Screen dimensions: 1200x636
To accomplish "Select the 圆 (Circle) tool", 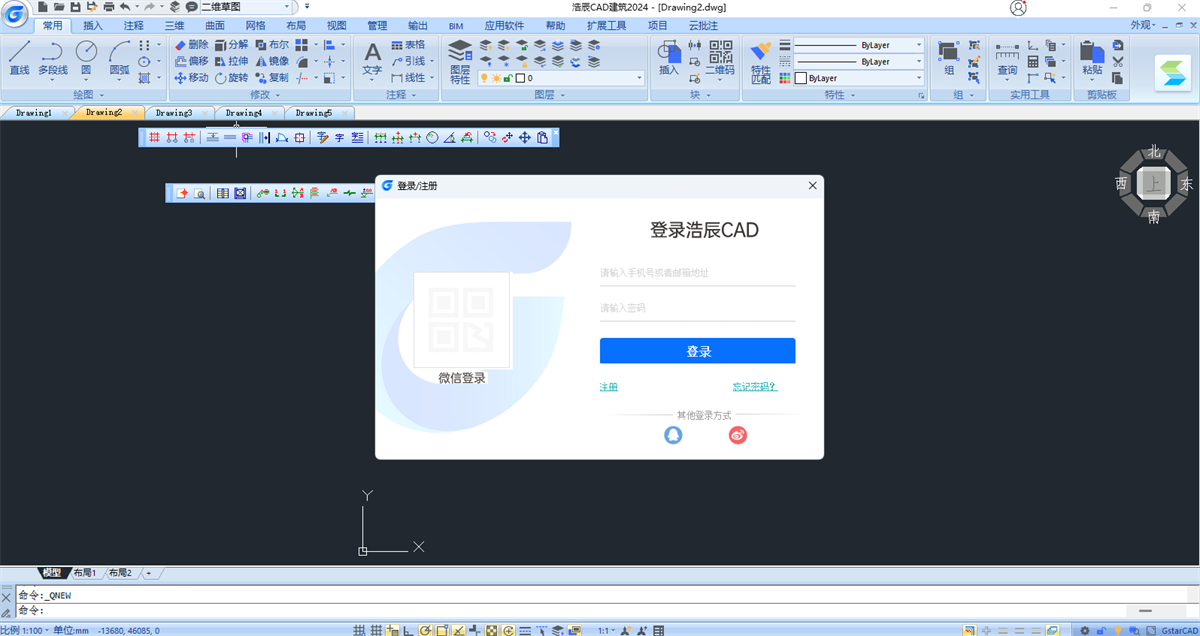I will point(86,58).
